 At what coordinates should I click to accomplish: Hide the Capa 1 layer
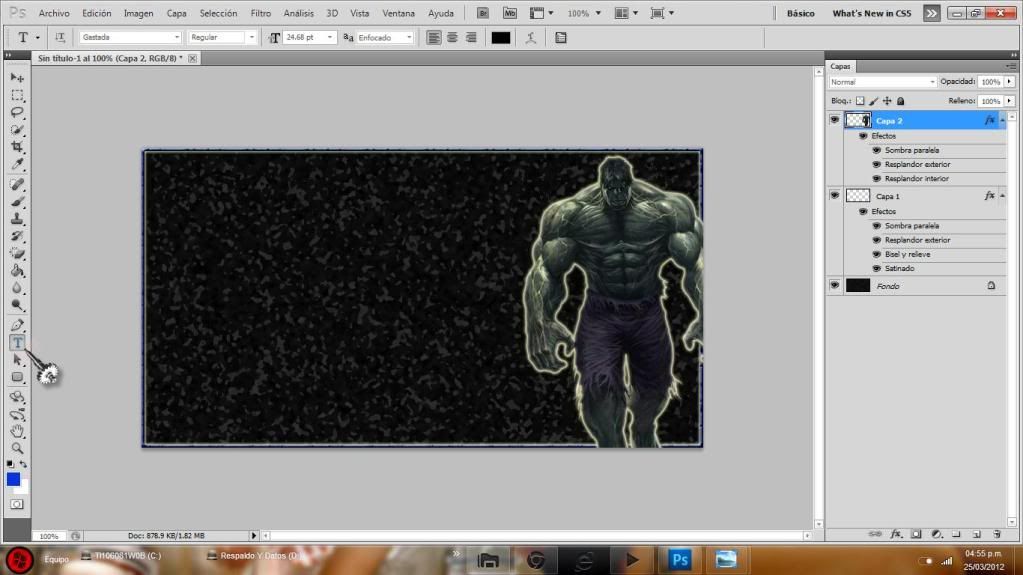pos(834,195)
